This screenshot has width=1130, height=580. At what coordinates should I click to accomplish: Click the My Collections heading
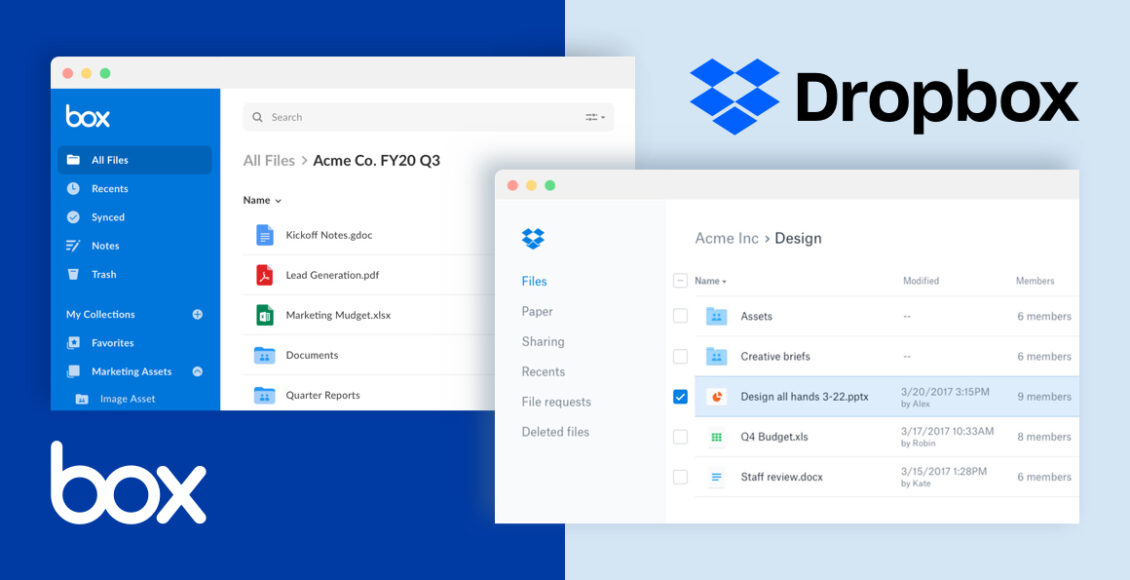click(x=100, y=314)
